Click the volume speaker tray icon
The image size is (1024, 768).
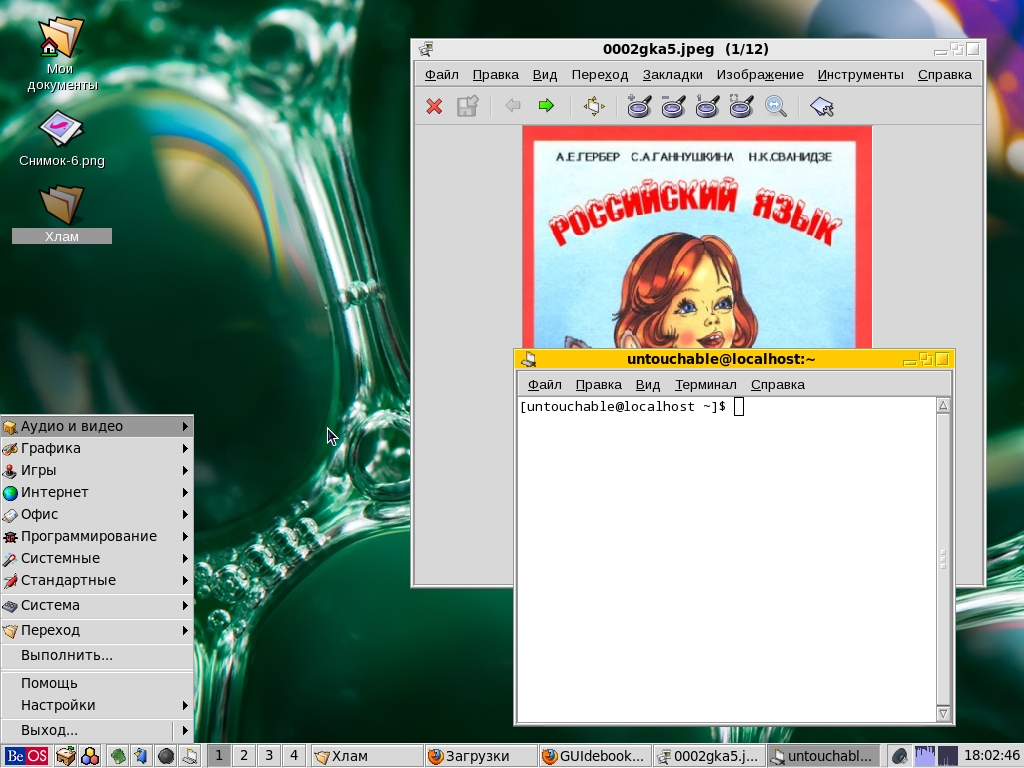tap(899, 756)
